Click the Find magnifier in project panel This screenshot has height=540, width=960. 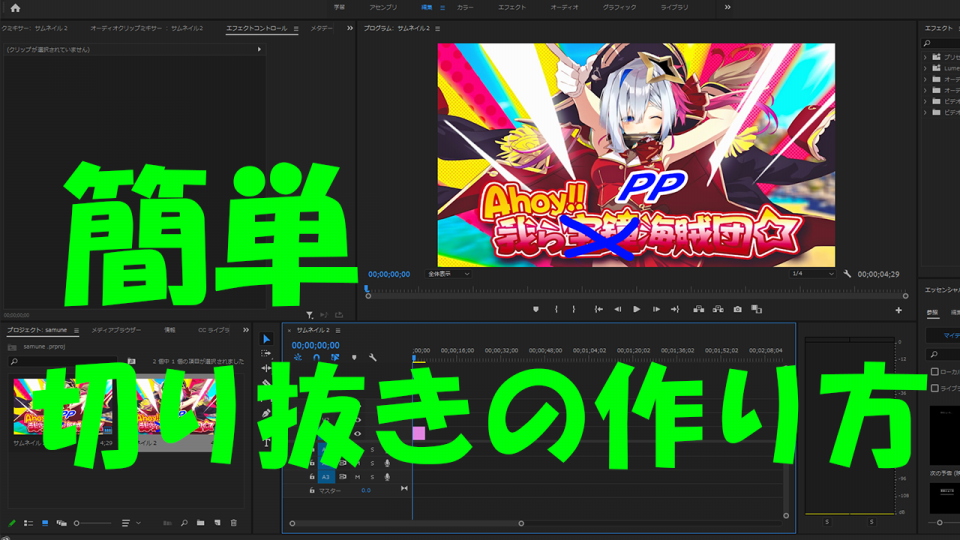point(184,523)
